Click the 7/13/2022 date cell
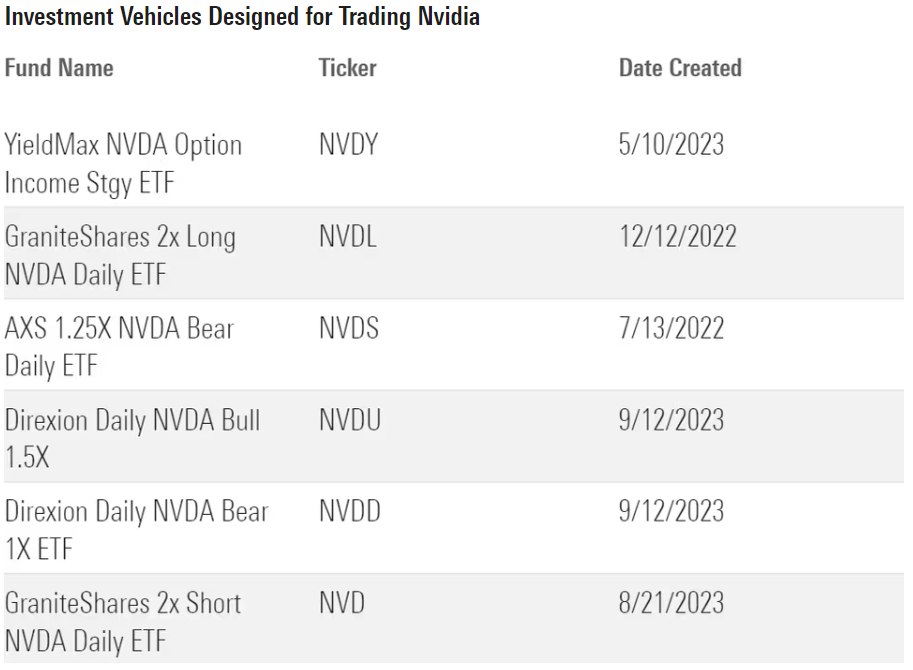This screenshot has height=670, width=913. pyautogui.click(x=671, y=328)
